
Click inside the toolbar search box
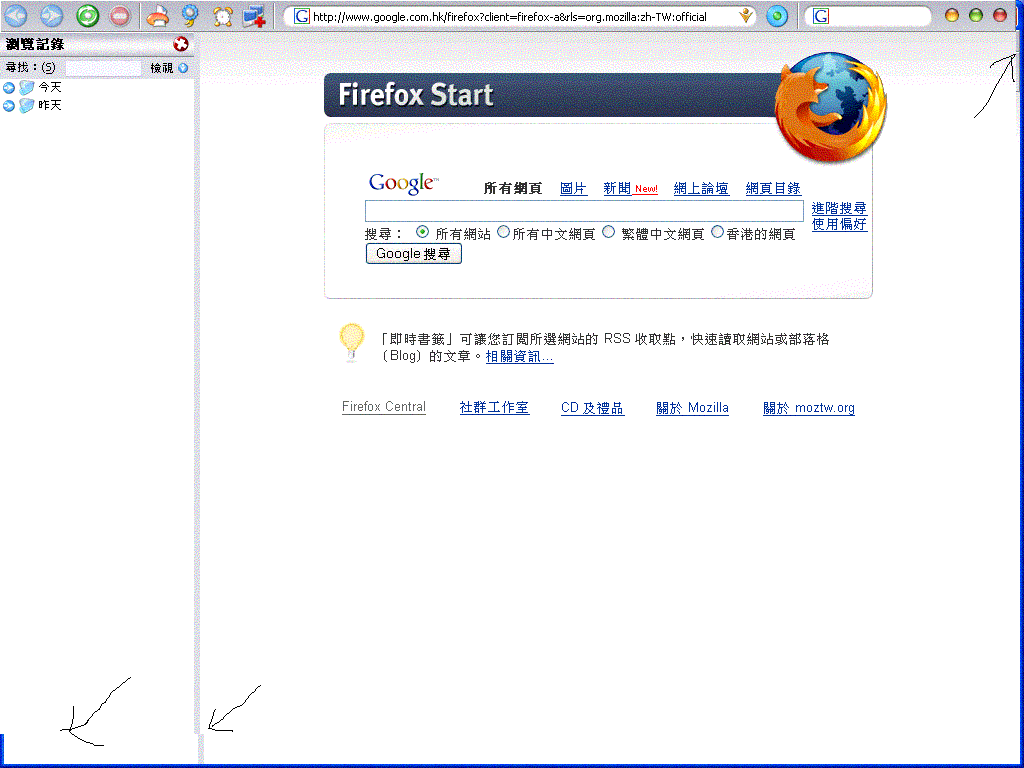point(878,16)
